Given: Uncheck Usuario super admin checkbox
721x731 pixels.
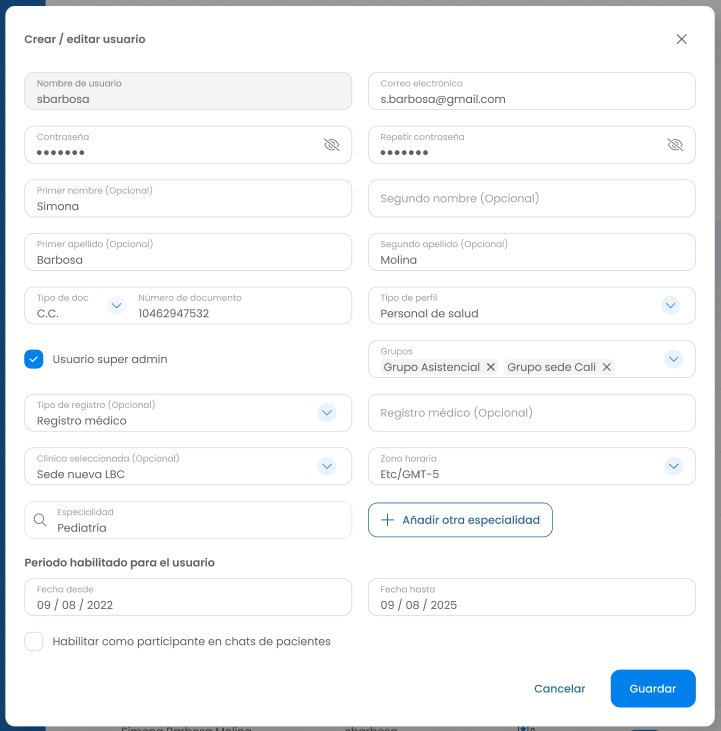Looking at the screenshot, I should click(x=34, y=359).
